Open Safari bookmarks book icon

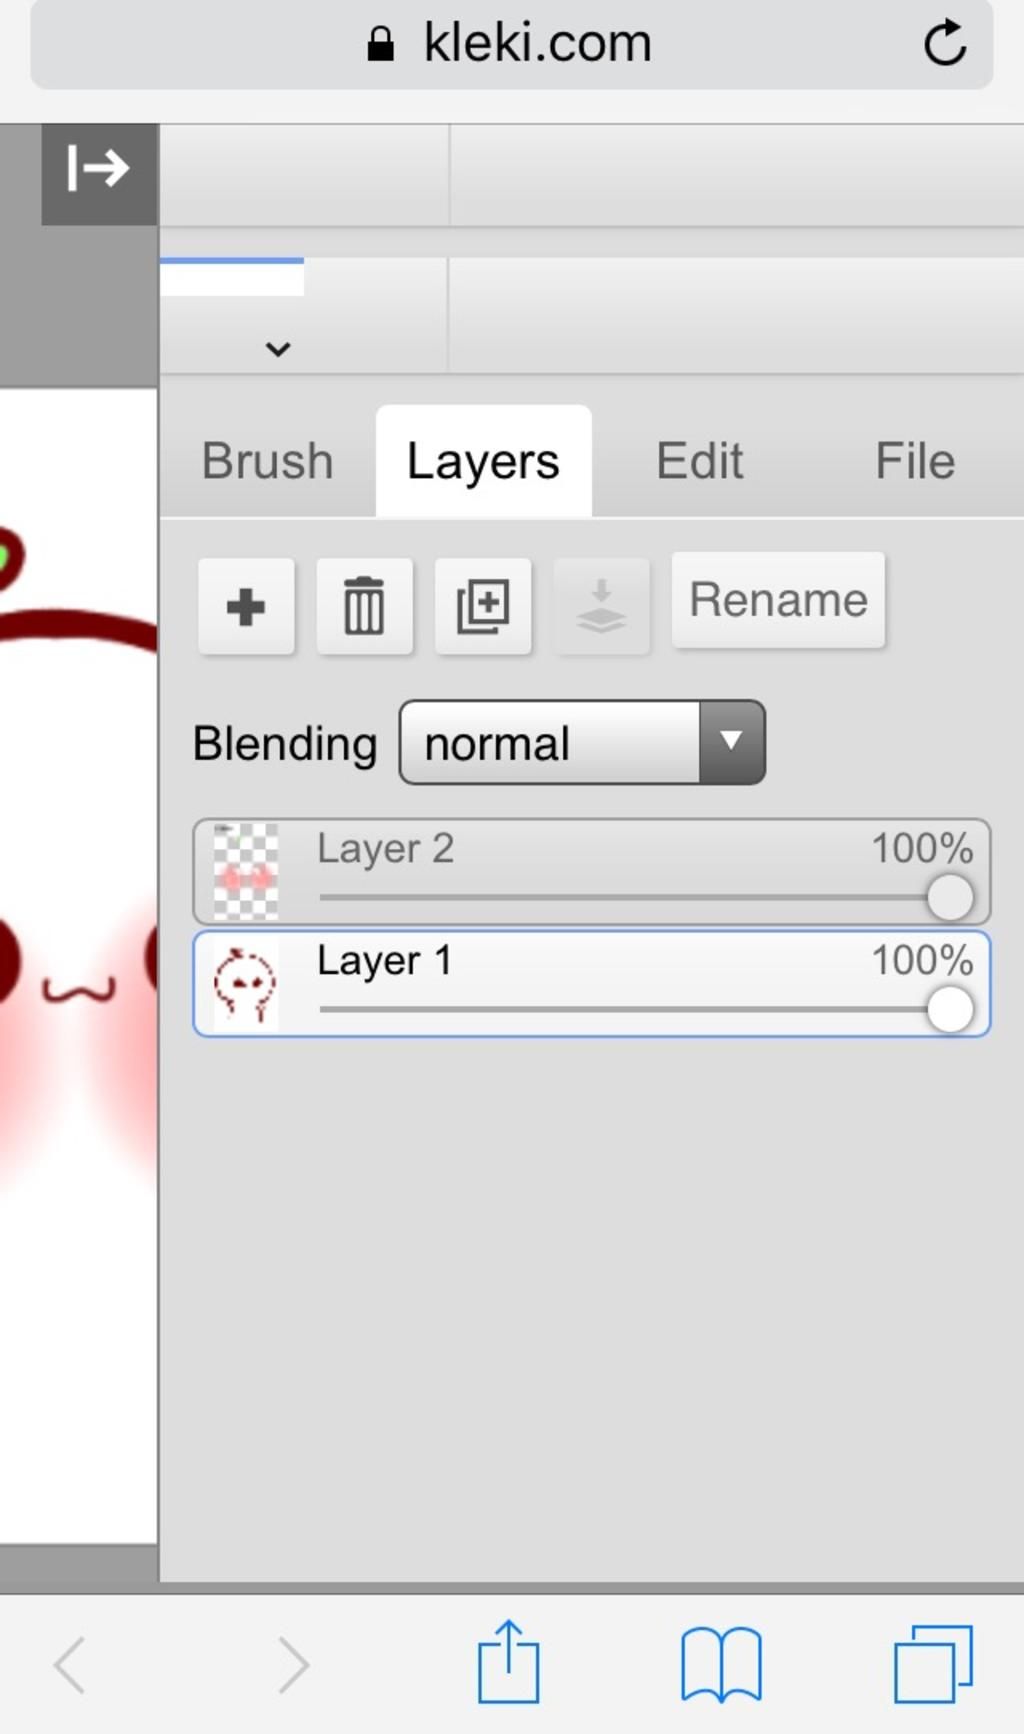[x=721, y=1664]
